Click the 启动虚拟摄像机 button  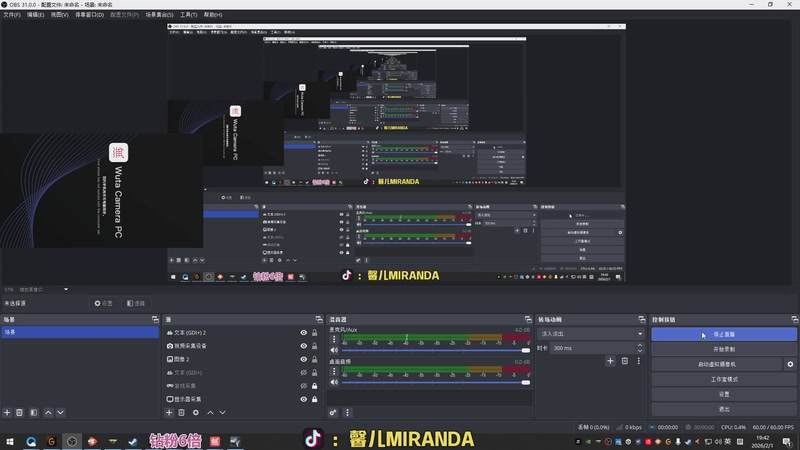717,364
